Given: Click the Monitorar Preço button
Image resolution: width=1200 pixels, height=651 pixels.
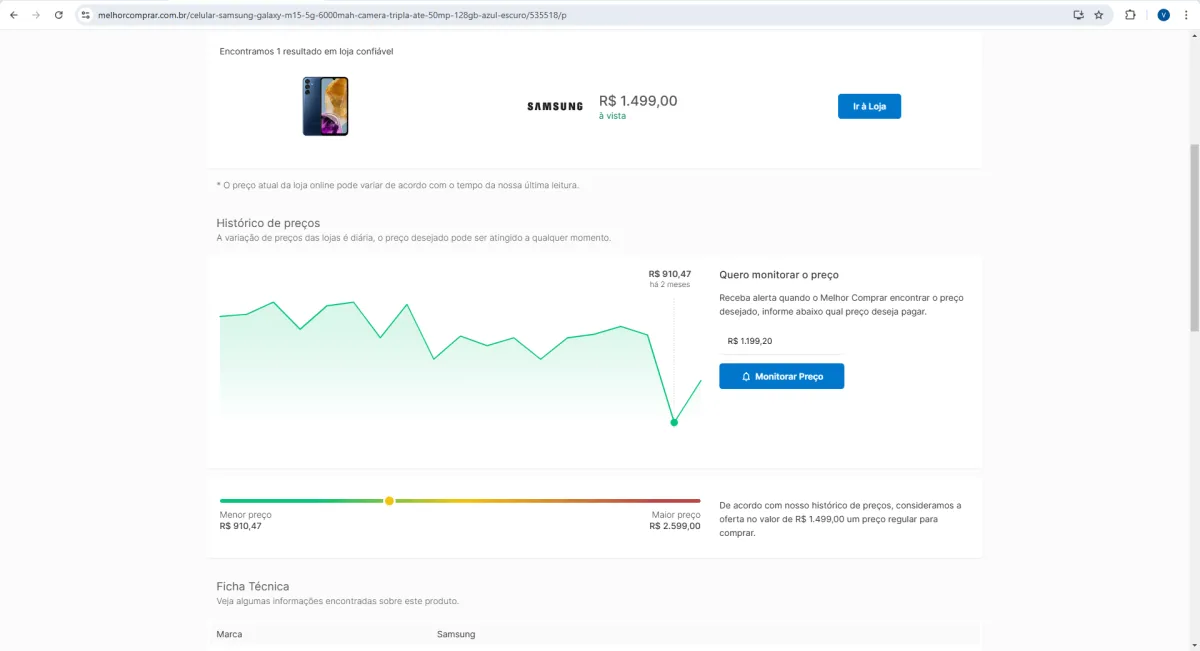Looking at the screenshot, I should [781, 376].
